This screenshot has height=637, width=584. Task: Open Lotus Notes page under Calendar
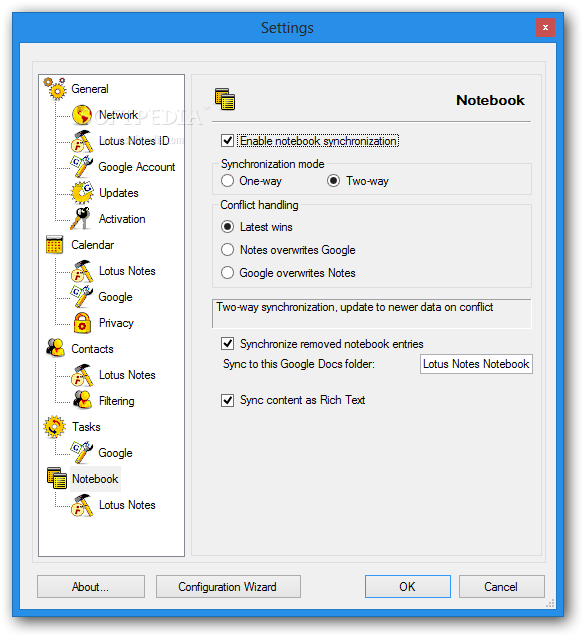[x=127, y=271]
